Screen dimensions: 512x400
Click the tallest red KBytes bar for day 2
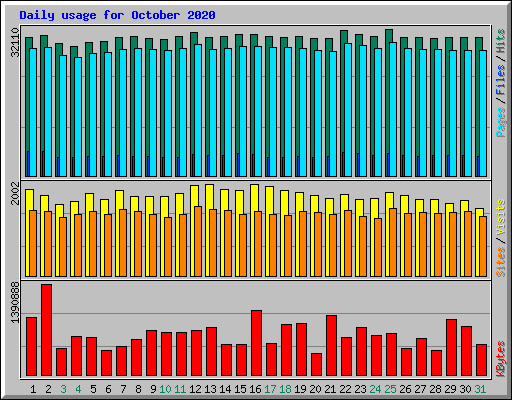click(46, 330)
